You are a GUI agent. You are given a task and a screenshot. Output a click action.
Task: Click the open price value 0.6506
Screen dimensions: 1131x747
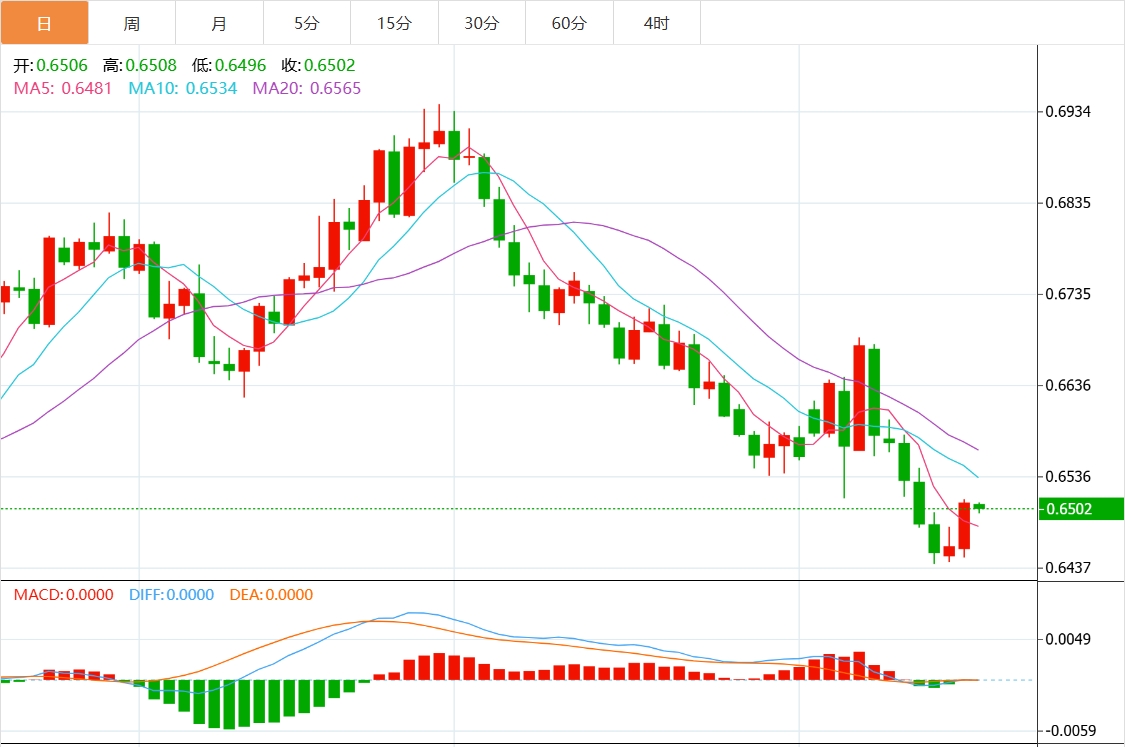pos(62,66)
